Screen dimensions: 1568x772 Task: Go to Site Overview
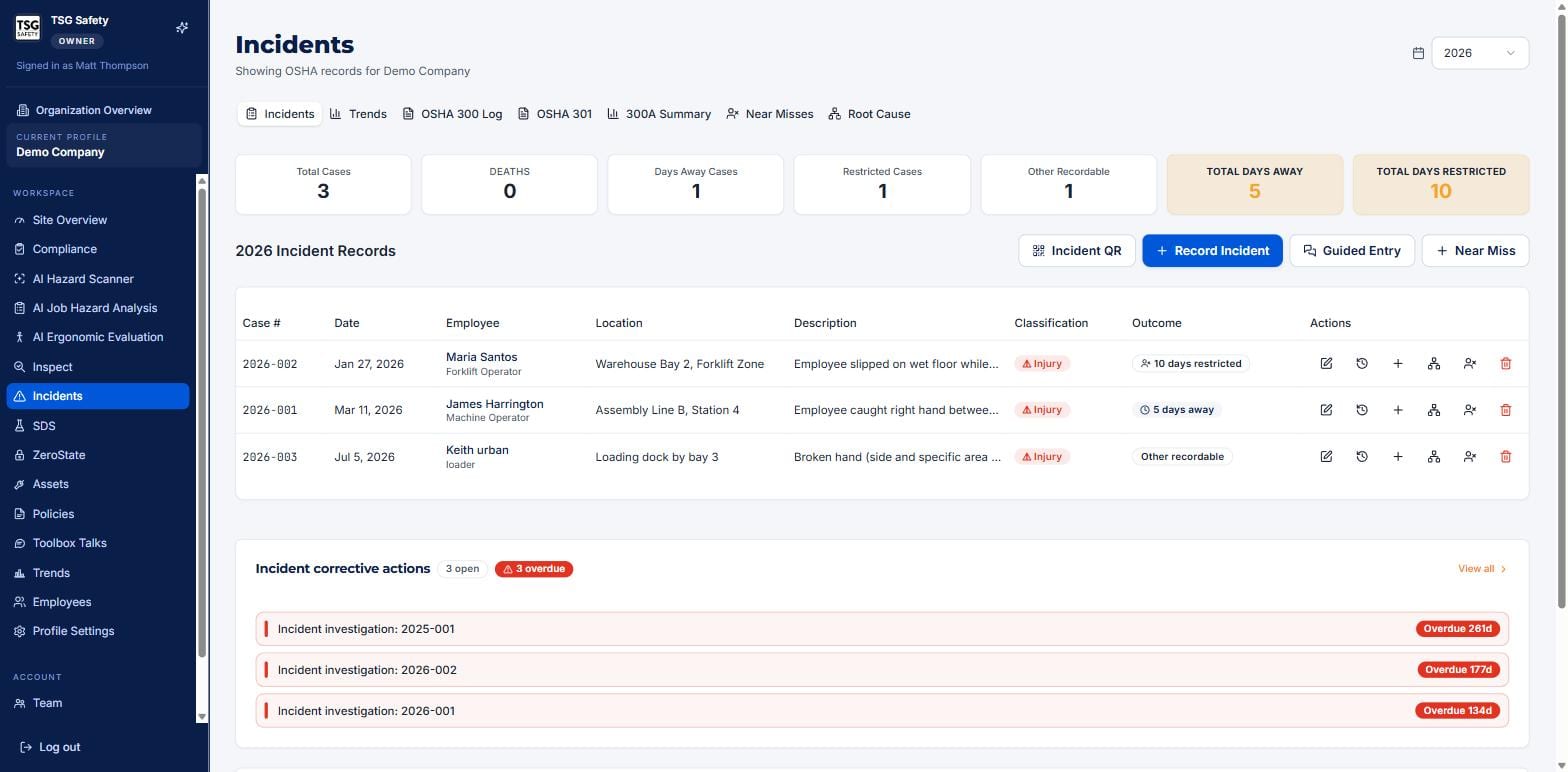98,220
